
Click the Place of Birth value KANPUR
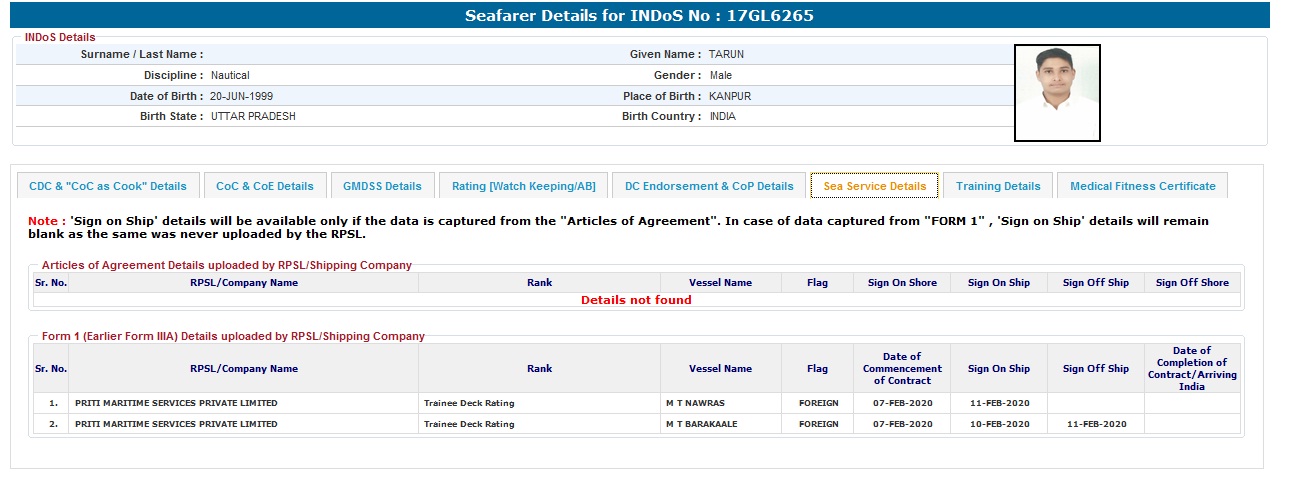tap(730, 96)
